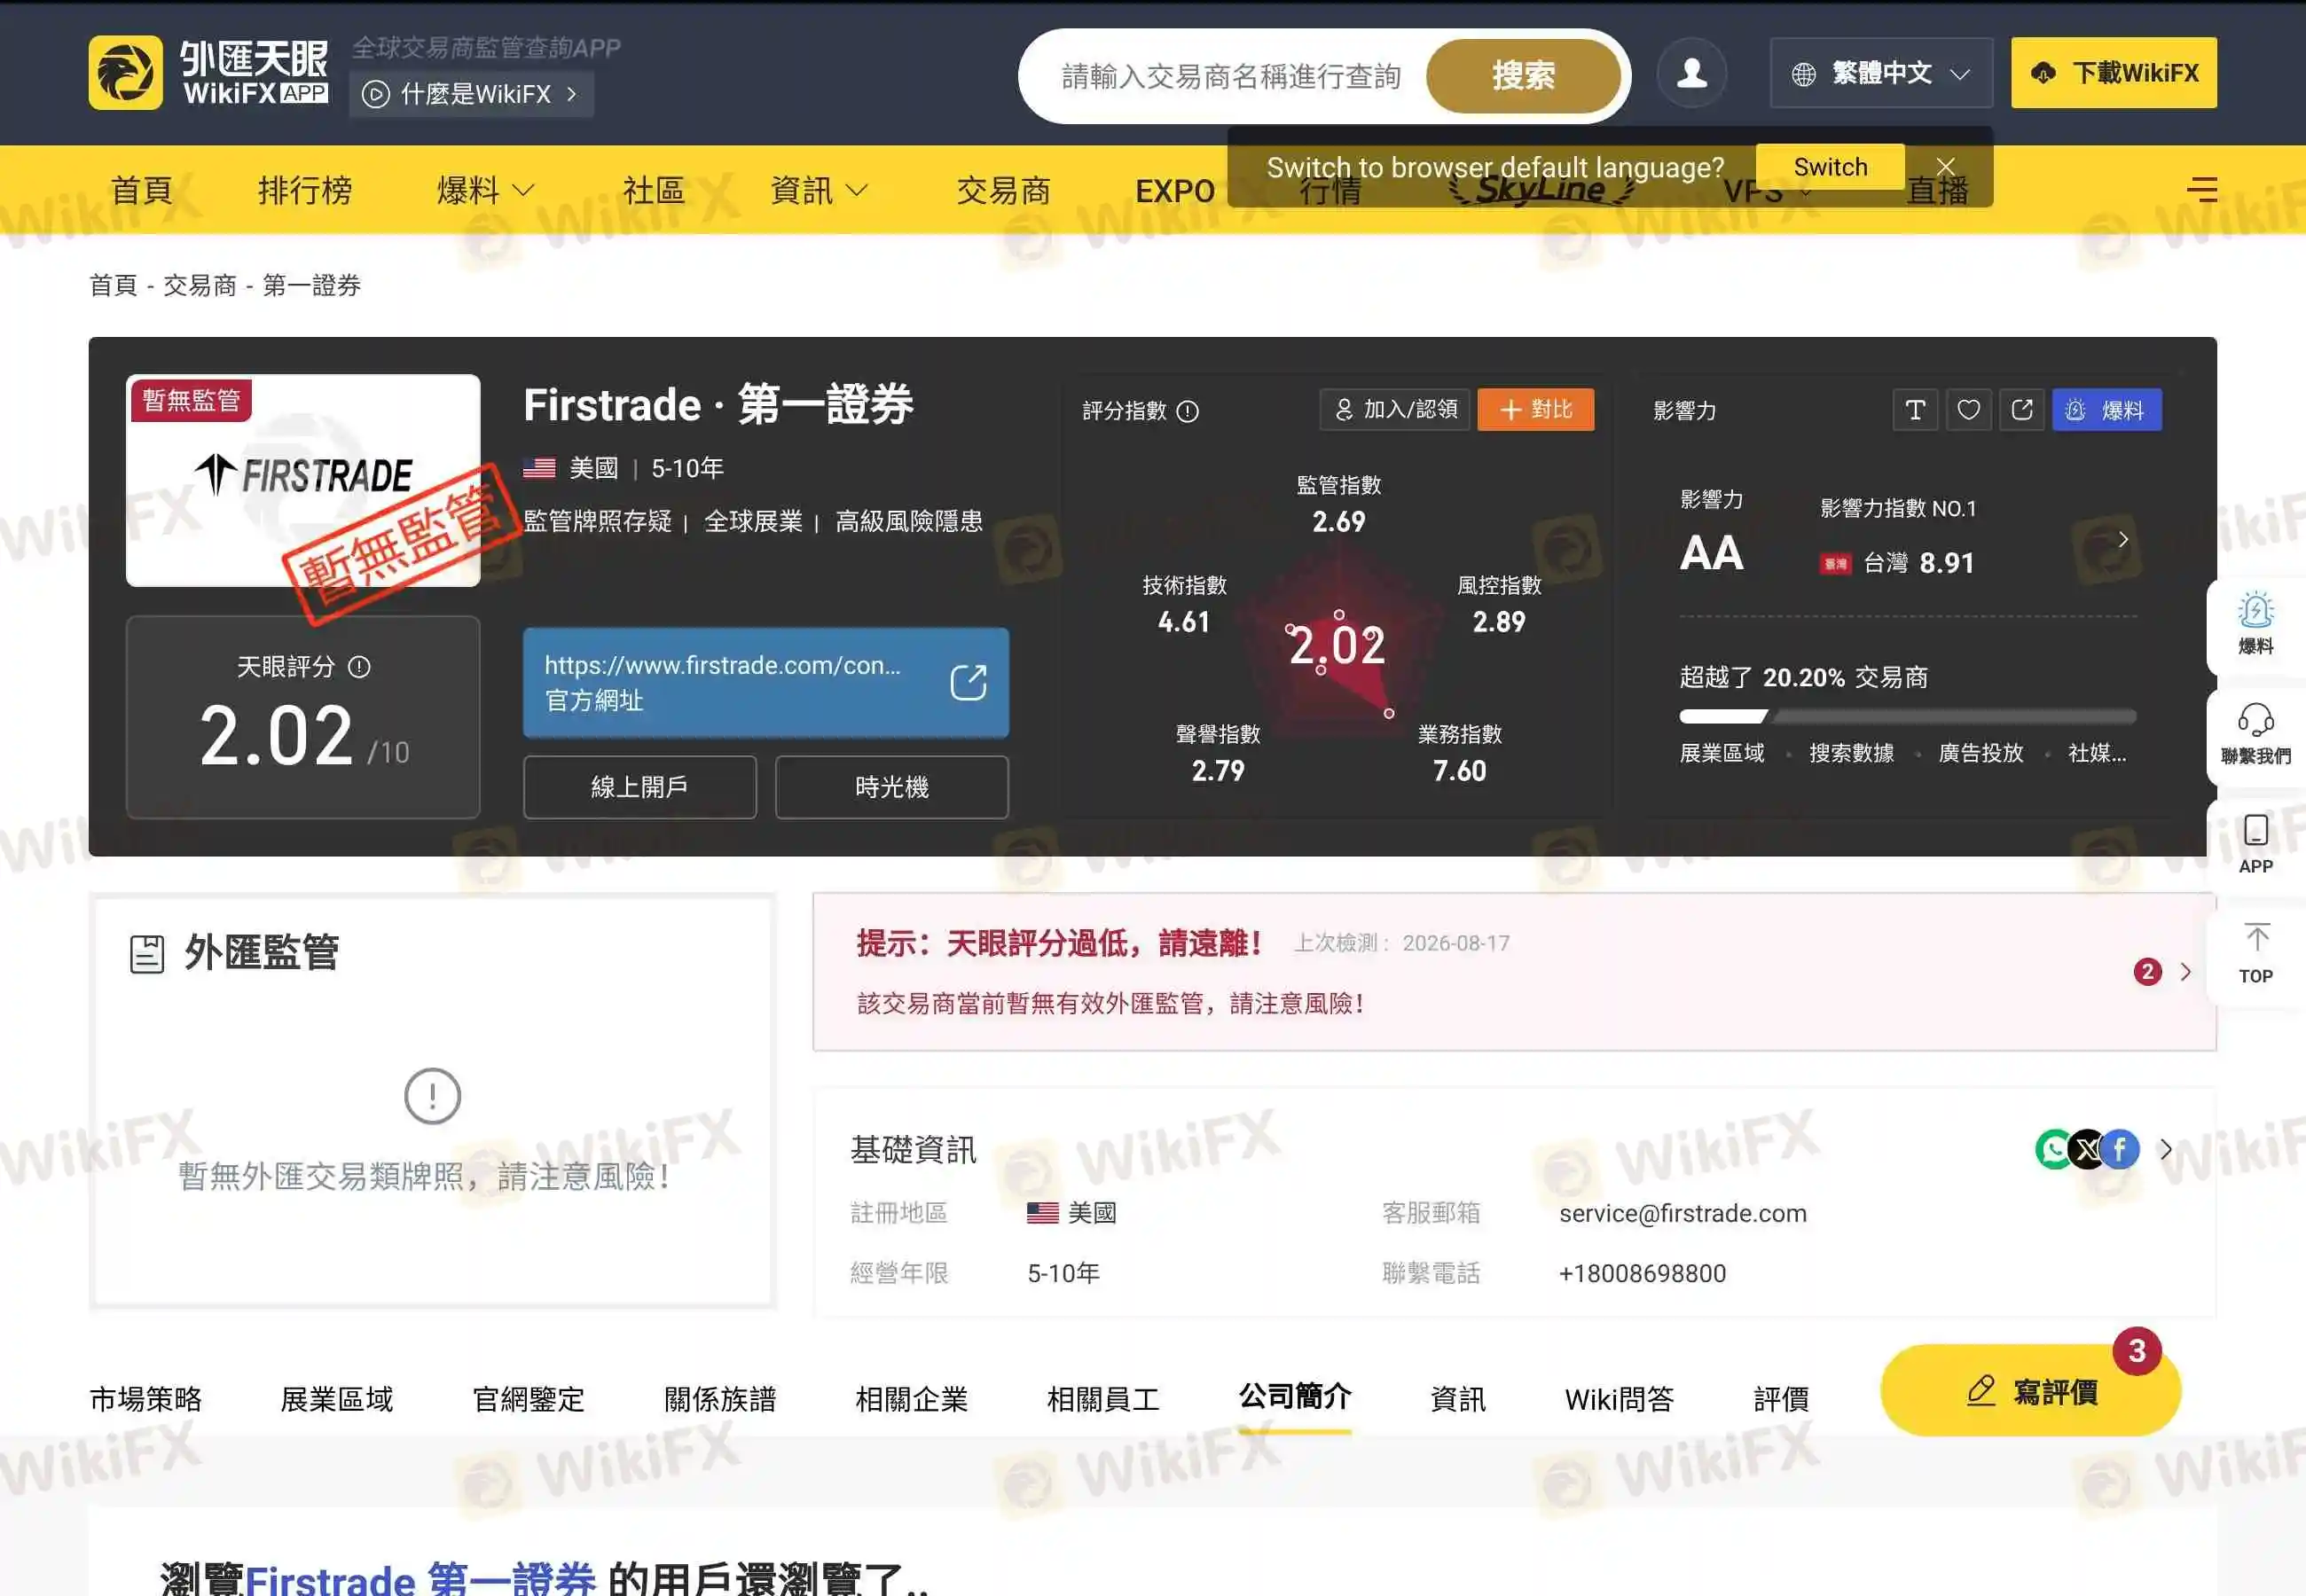2306x1596 pixels.
Task: Switch to the 關係族譜 tab
Action: click(720, 1399)
